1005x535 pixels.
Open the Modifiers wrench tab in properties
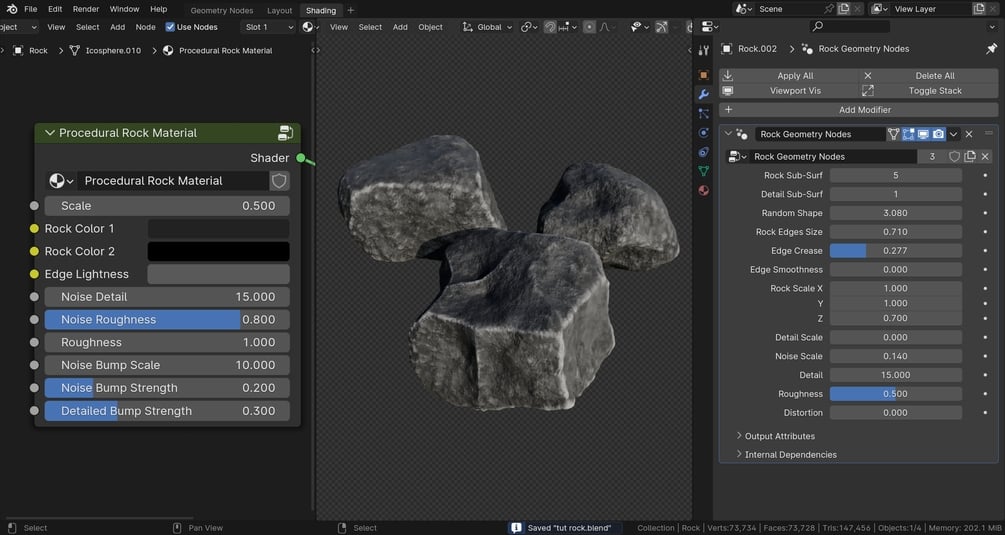click(x=704, y=94)
